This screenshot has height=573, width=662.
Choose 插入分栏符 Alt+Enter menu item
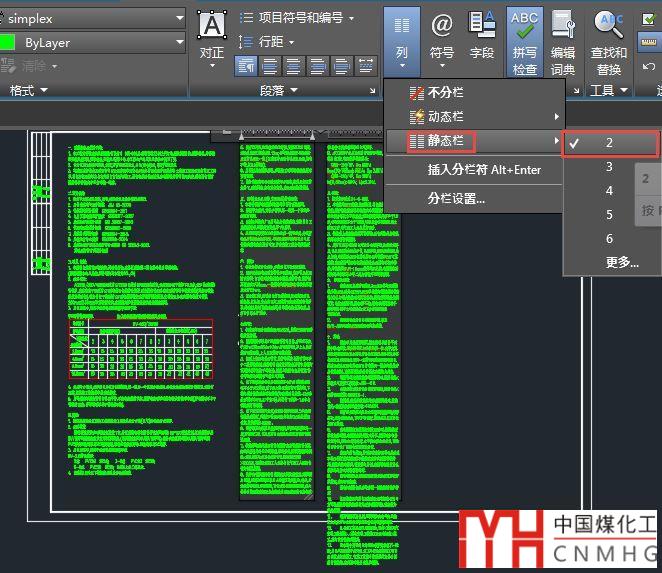[x=484, y=170]
